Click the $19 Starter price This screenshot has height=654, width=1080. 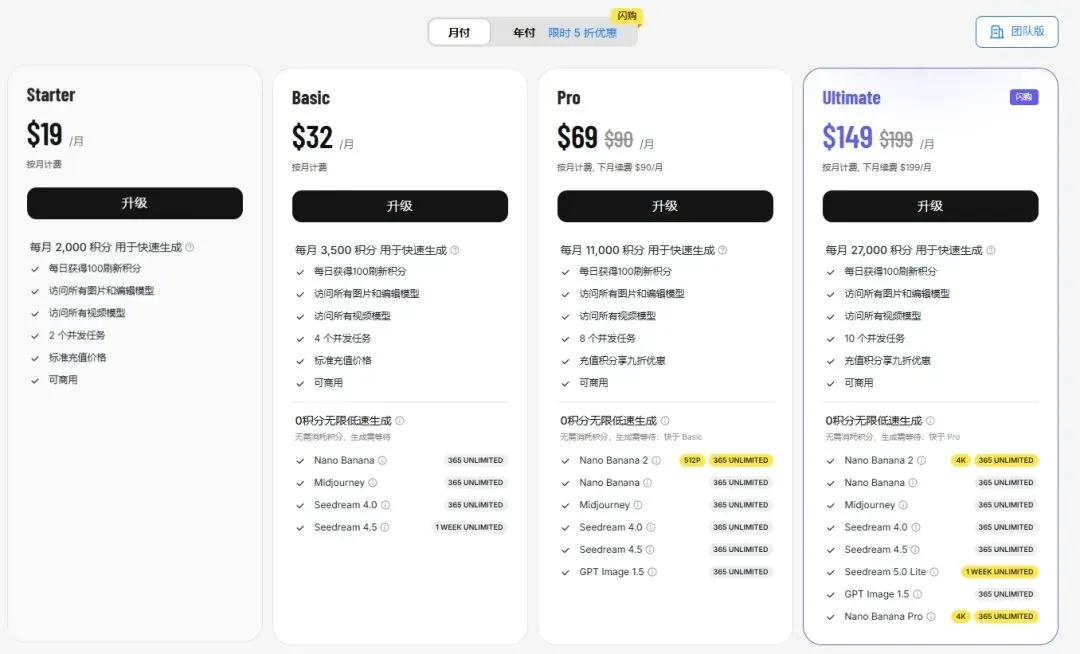click(x=45, y=134)
